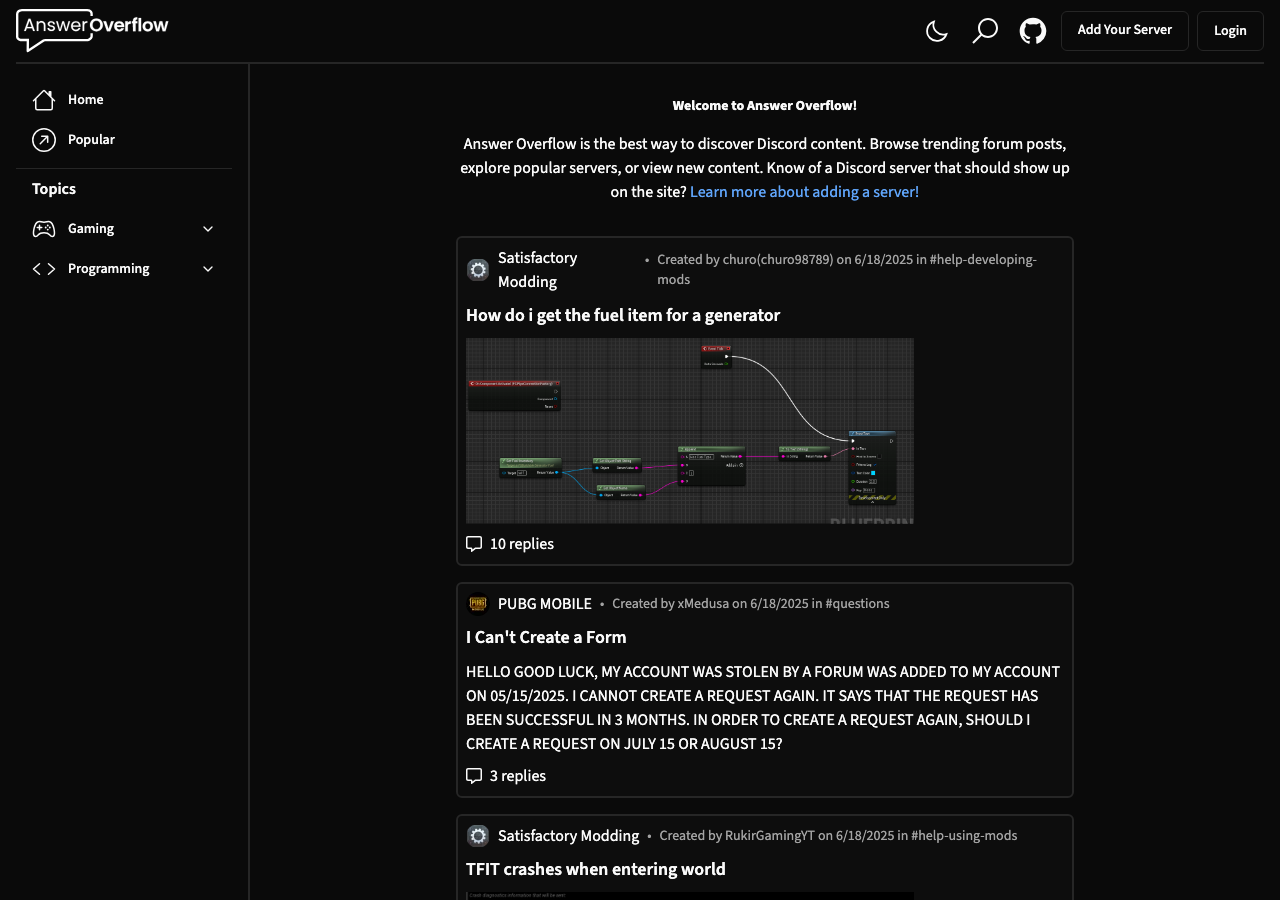Click the Welcome to Answer Overflow! heading
This screenshot has width=1280, height=900.
point(765,106)
